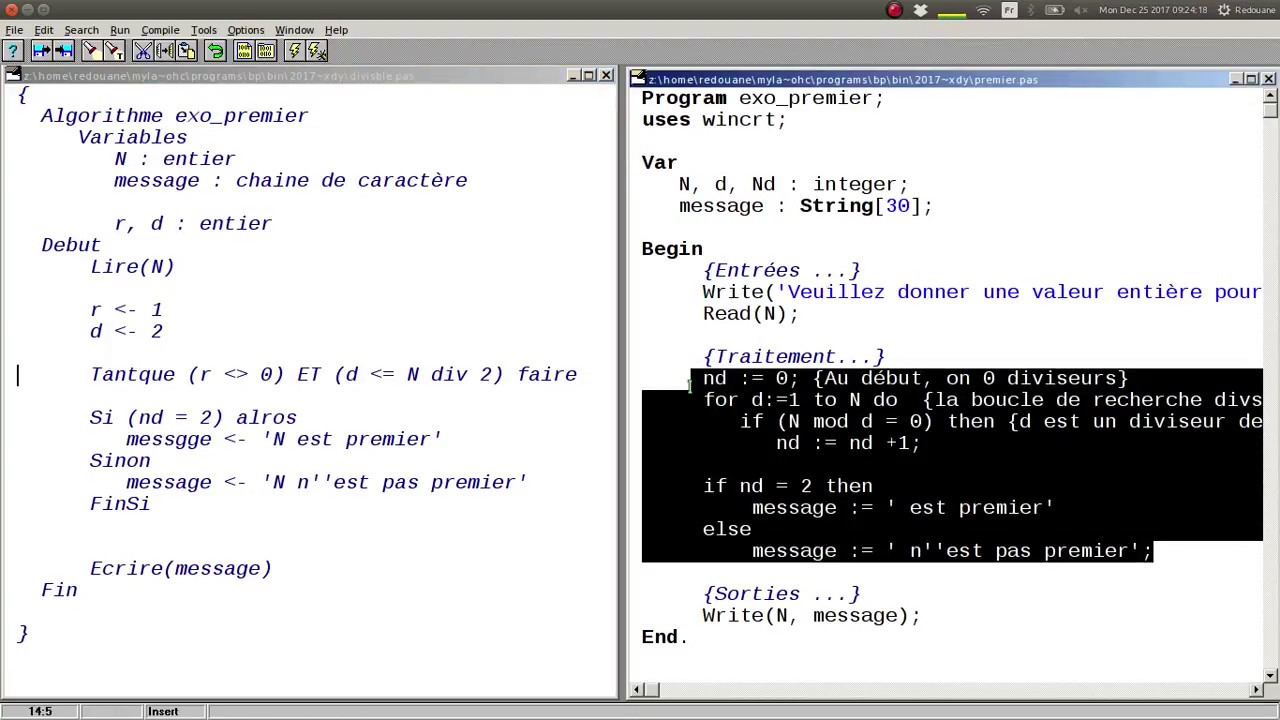The height and width of the screenshot is (720, 1280).
Task: Click the Cut scissors toolbar icon
Action: click(143, 51)
